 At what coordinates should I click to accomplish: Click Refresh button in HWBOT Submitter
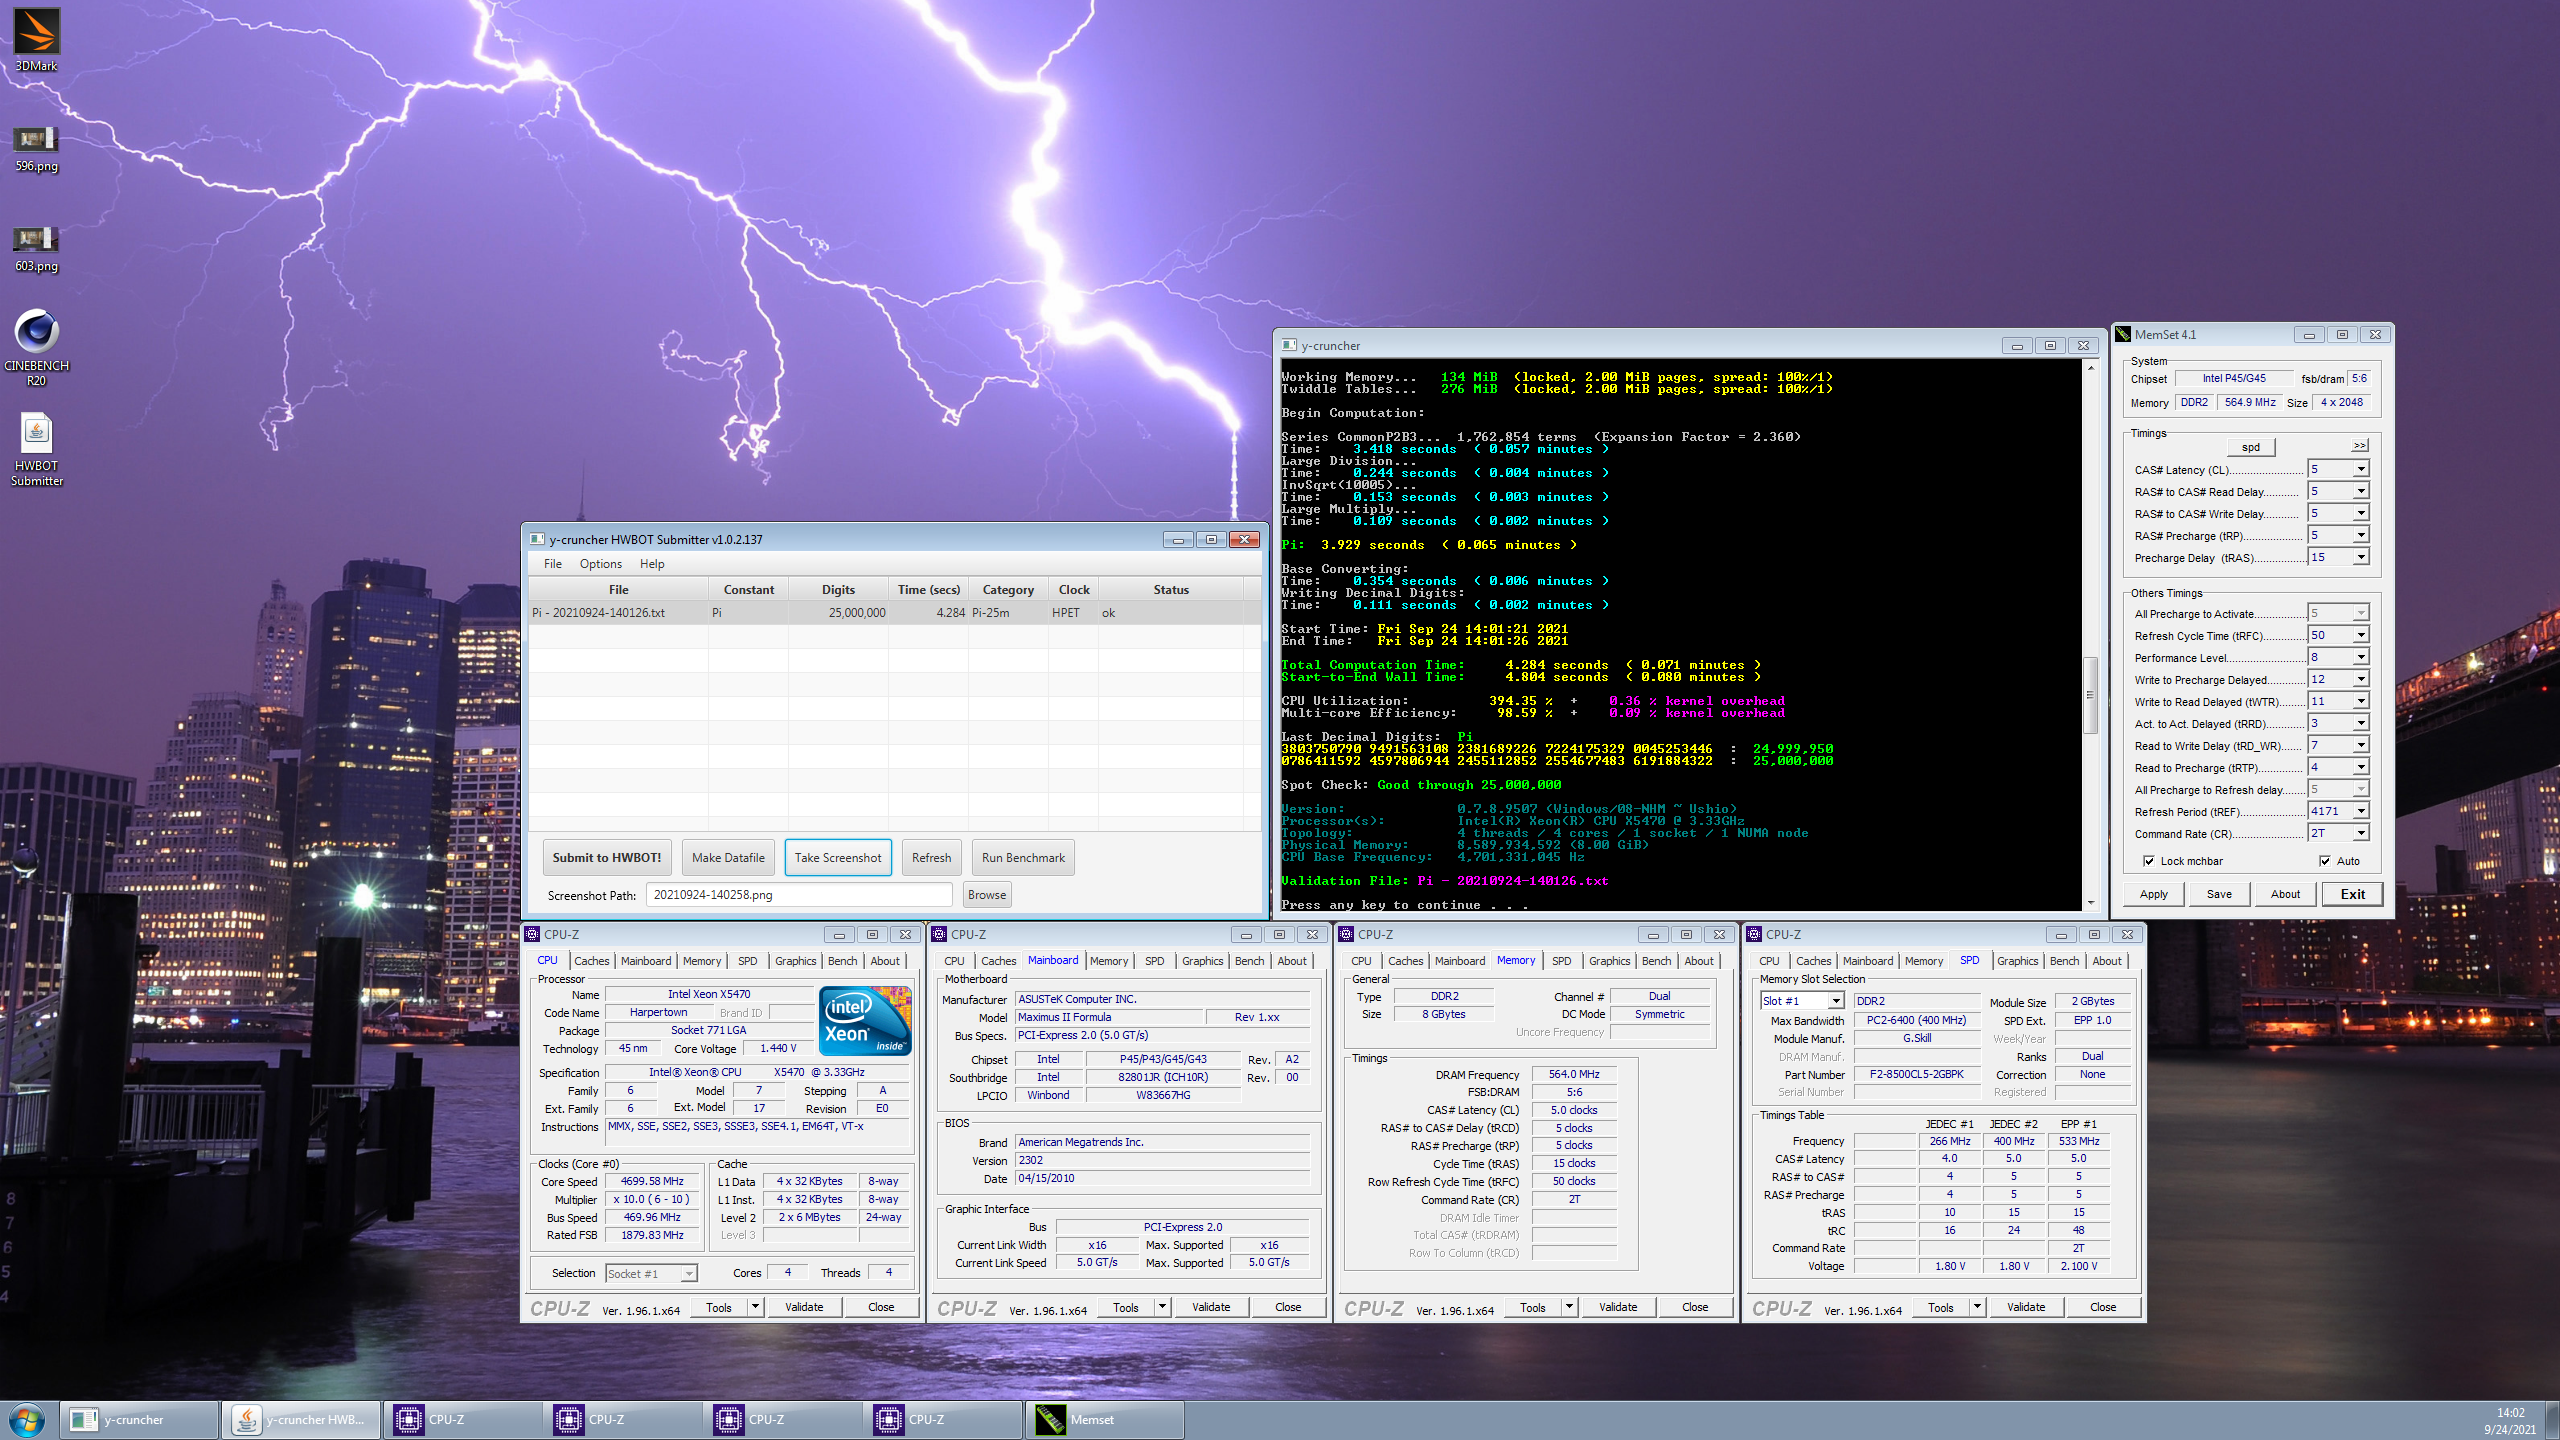click(931, 858)
